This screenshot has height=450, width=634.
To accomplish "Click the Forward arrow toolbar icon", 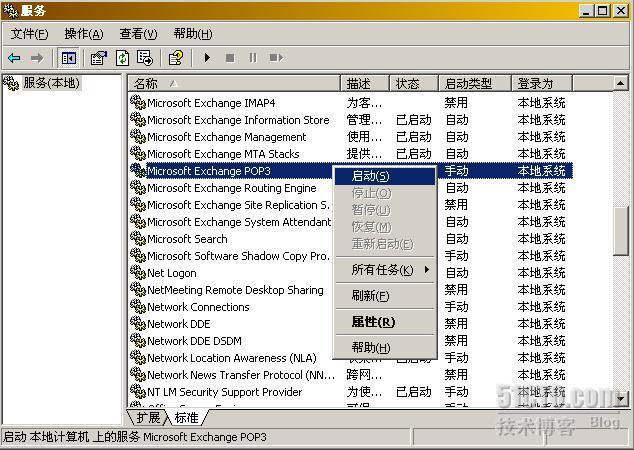I will coord(37,58).
